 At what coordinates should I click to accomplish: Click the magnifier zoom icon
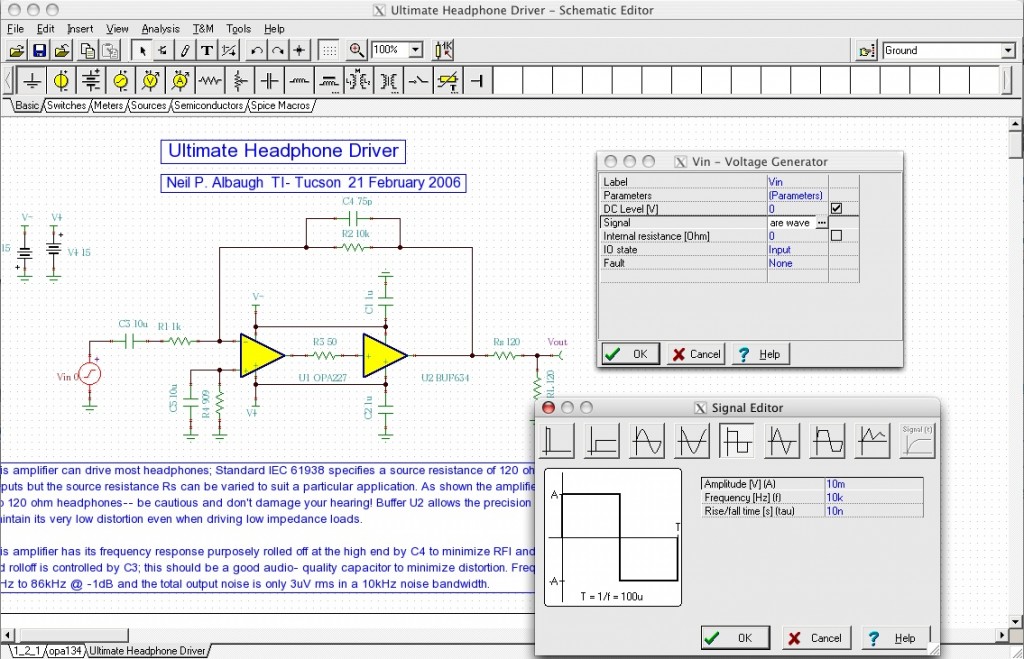click(357, 50)
